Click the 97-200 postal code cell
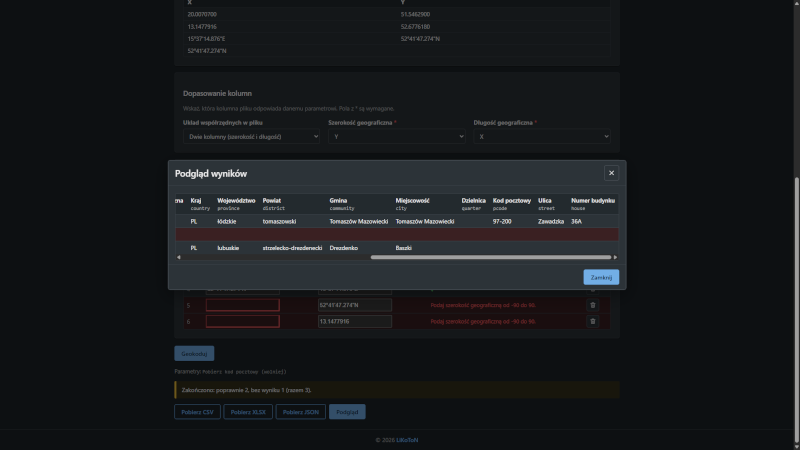This screenshot has height=450, width=800. [502, 221]
